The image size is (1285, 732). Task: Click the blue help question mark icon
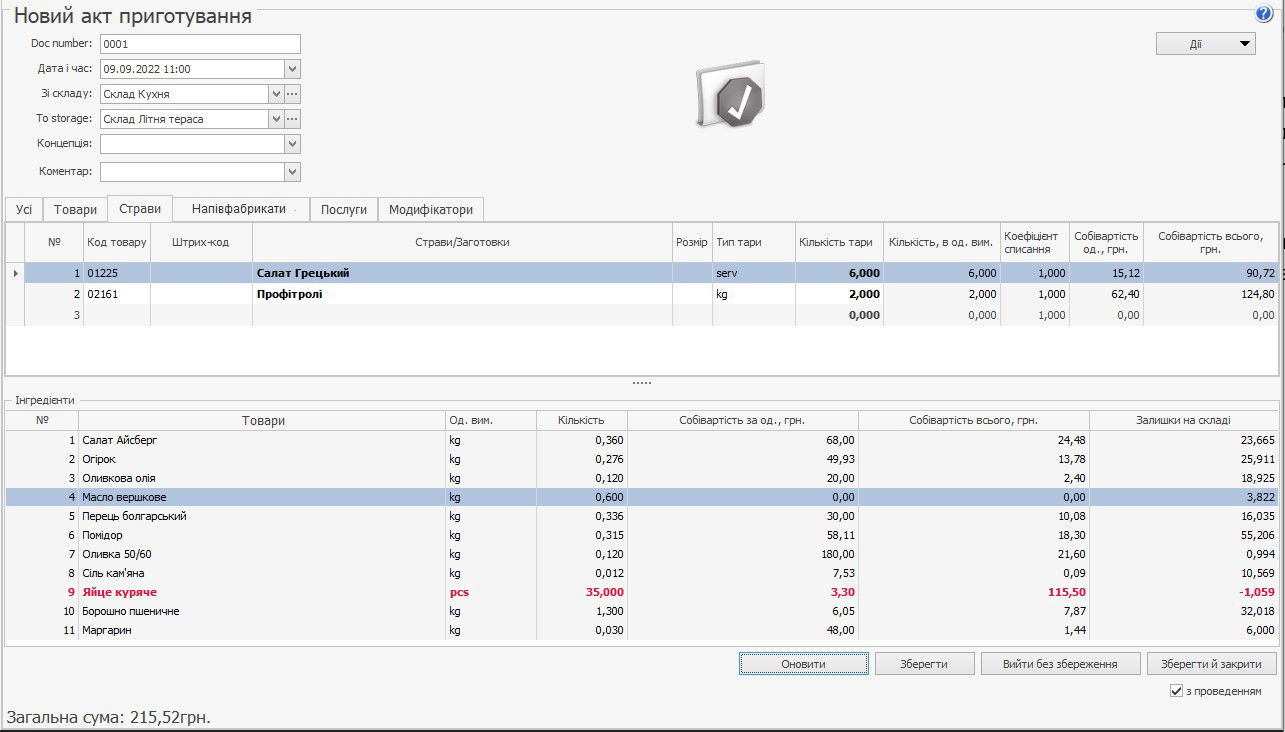click(1264, 14)
